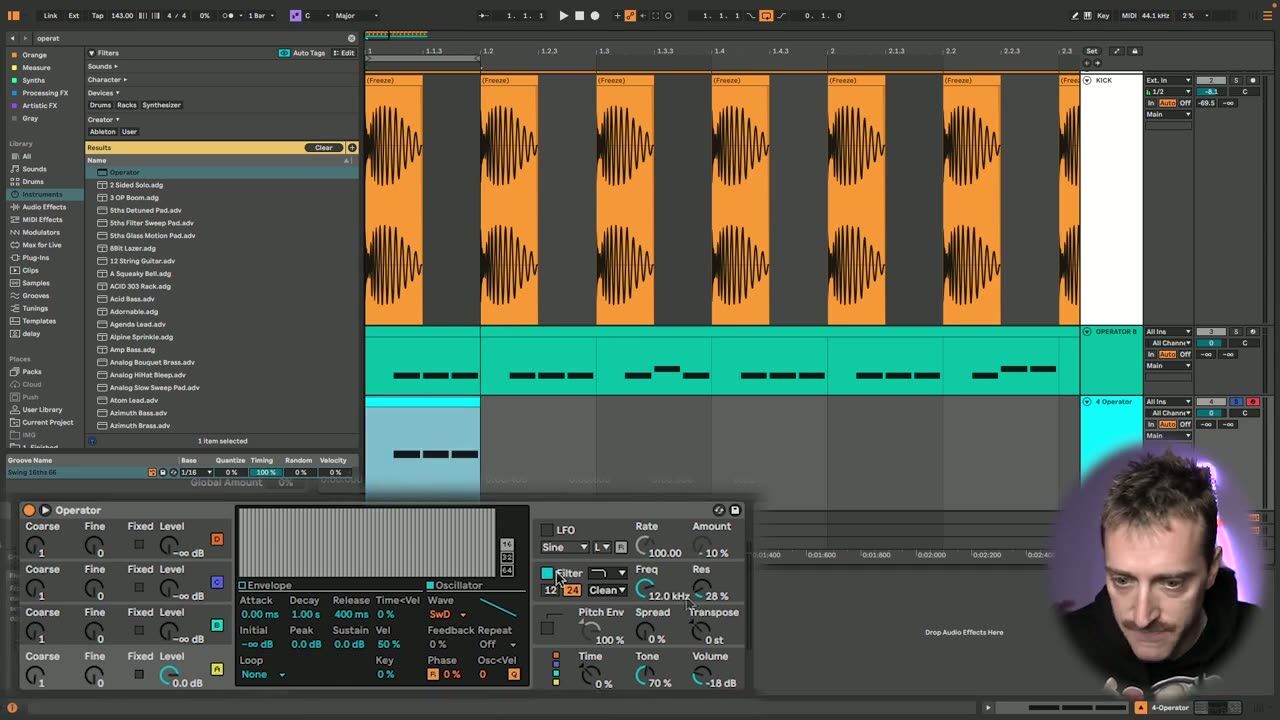Open Max for Live in the Library sidebar
This screenshot has width=1280, height=720.
pos(41,245)
